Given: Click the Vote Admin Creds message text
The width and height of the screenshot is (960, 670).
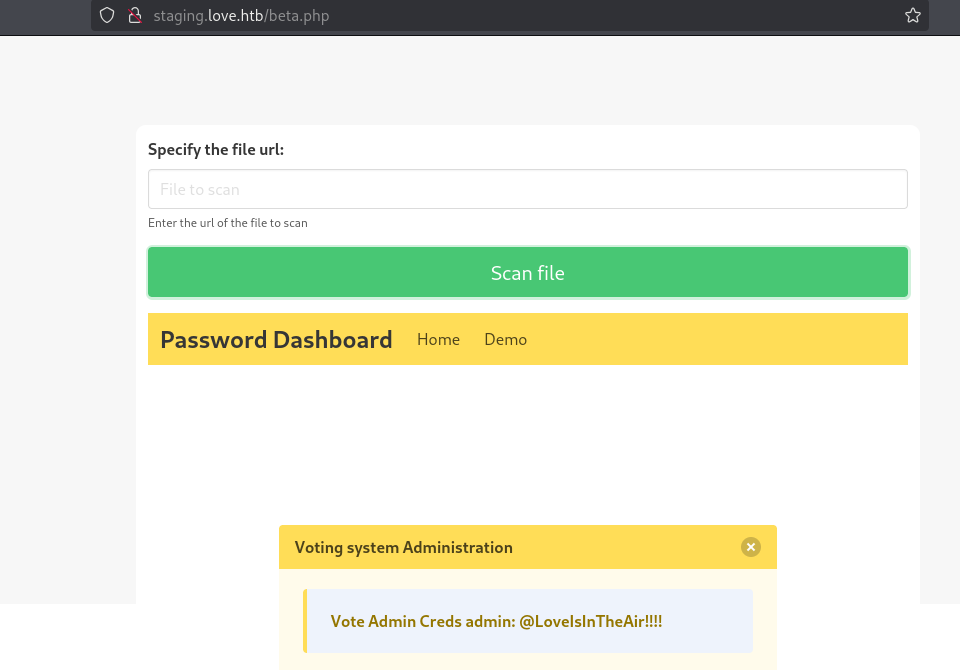Looking at the screenshot, I should [497, 621].
